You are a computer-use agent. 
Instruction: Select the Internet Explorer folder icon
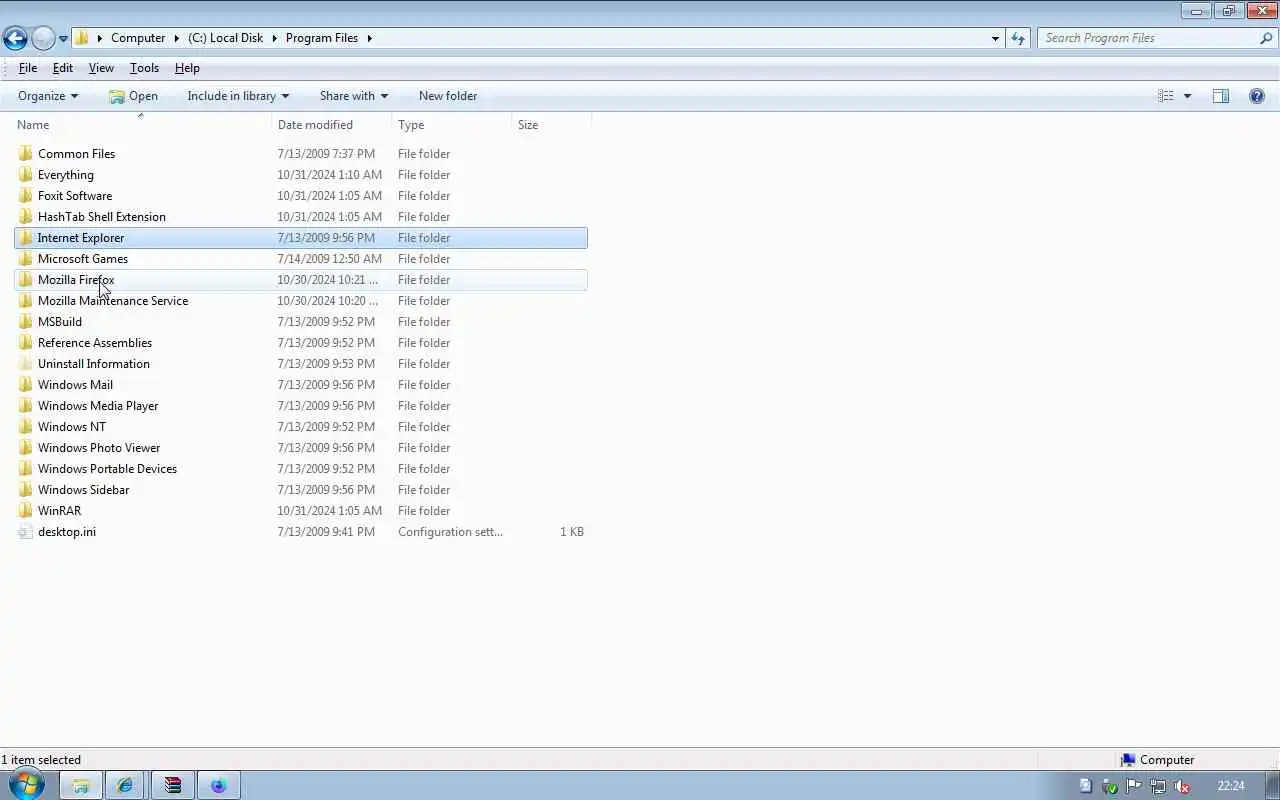(26, 238)
